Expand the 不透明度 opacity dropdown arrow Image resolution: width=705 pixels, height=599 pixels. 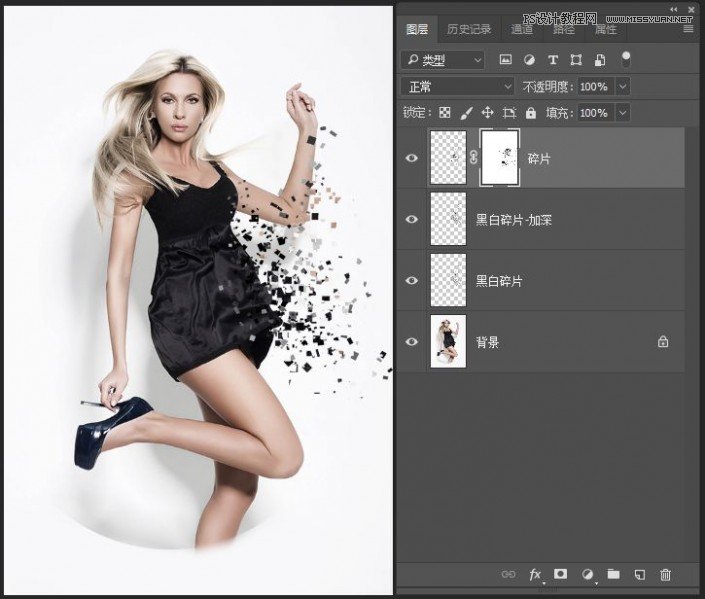[624, 87]
